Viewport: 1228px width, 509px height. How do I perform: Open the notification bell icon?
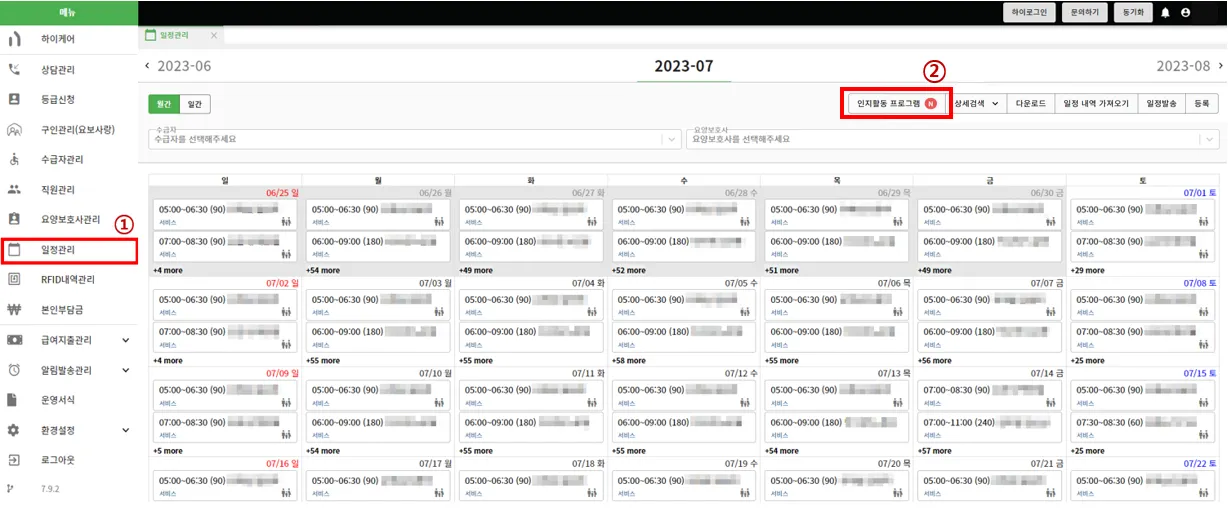1165,13
